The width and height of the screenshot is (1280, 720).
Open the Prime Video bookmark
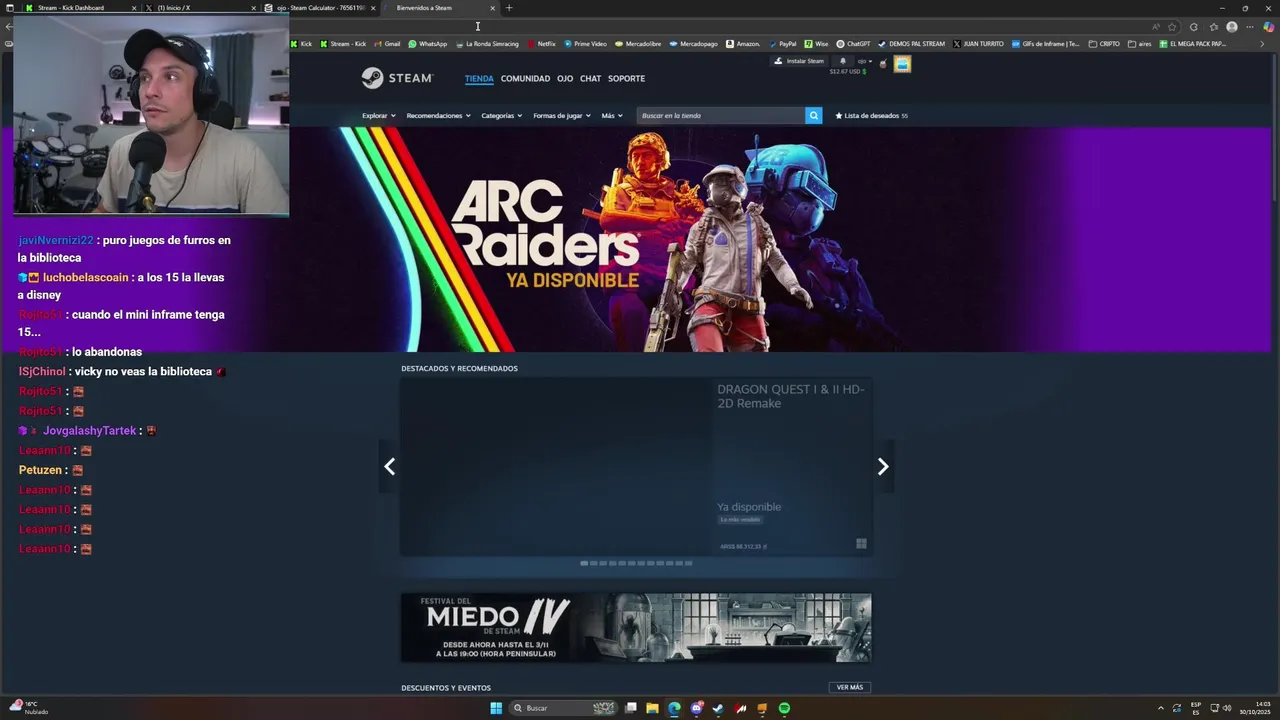585,44
